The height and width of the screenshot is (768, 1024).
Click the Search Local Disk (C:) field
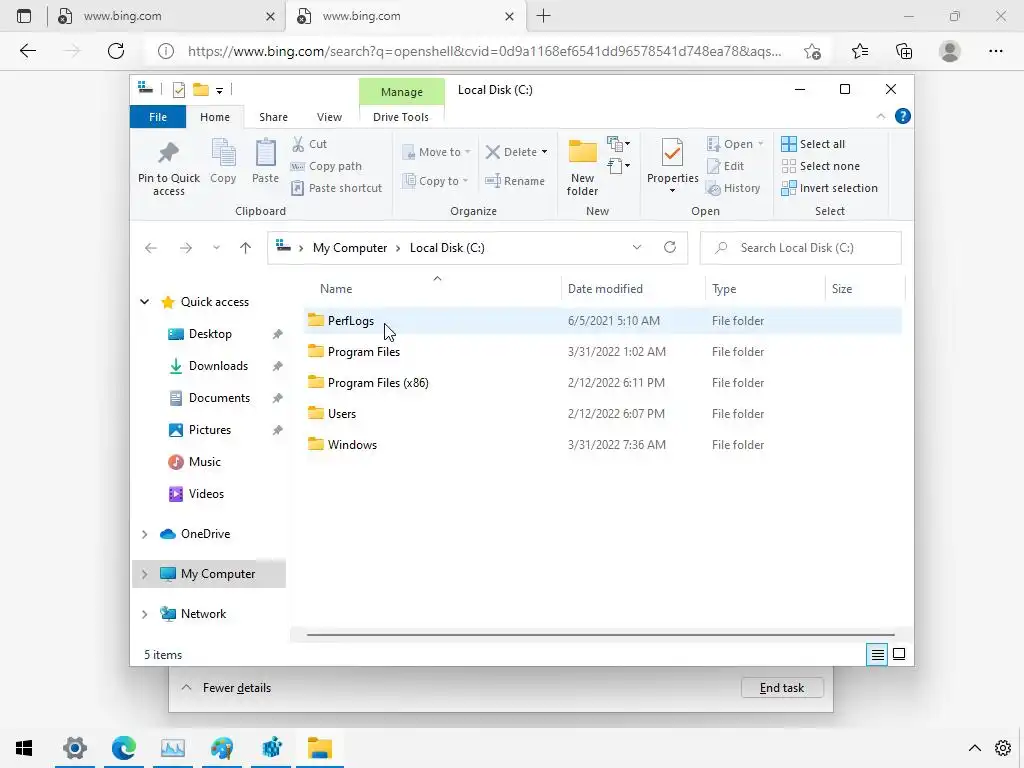(x=801, y=248)
